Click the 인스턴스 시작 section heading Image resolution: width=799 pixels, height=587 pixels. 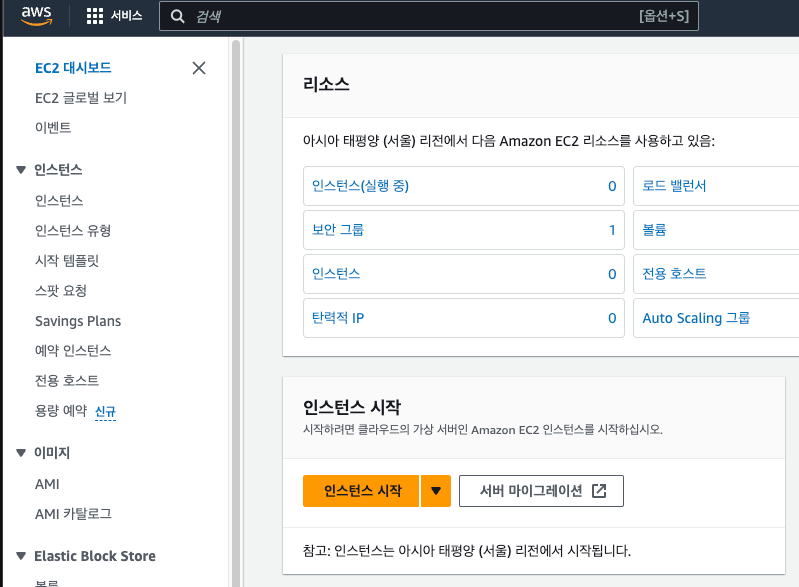click(352, 407)
